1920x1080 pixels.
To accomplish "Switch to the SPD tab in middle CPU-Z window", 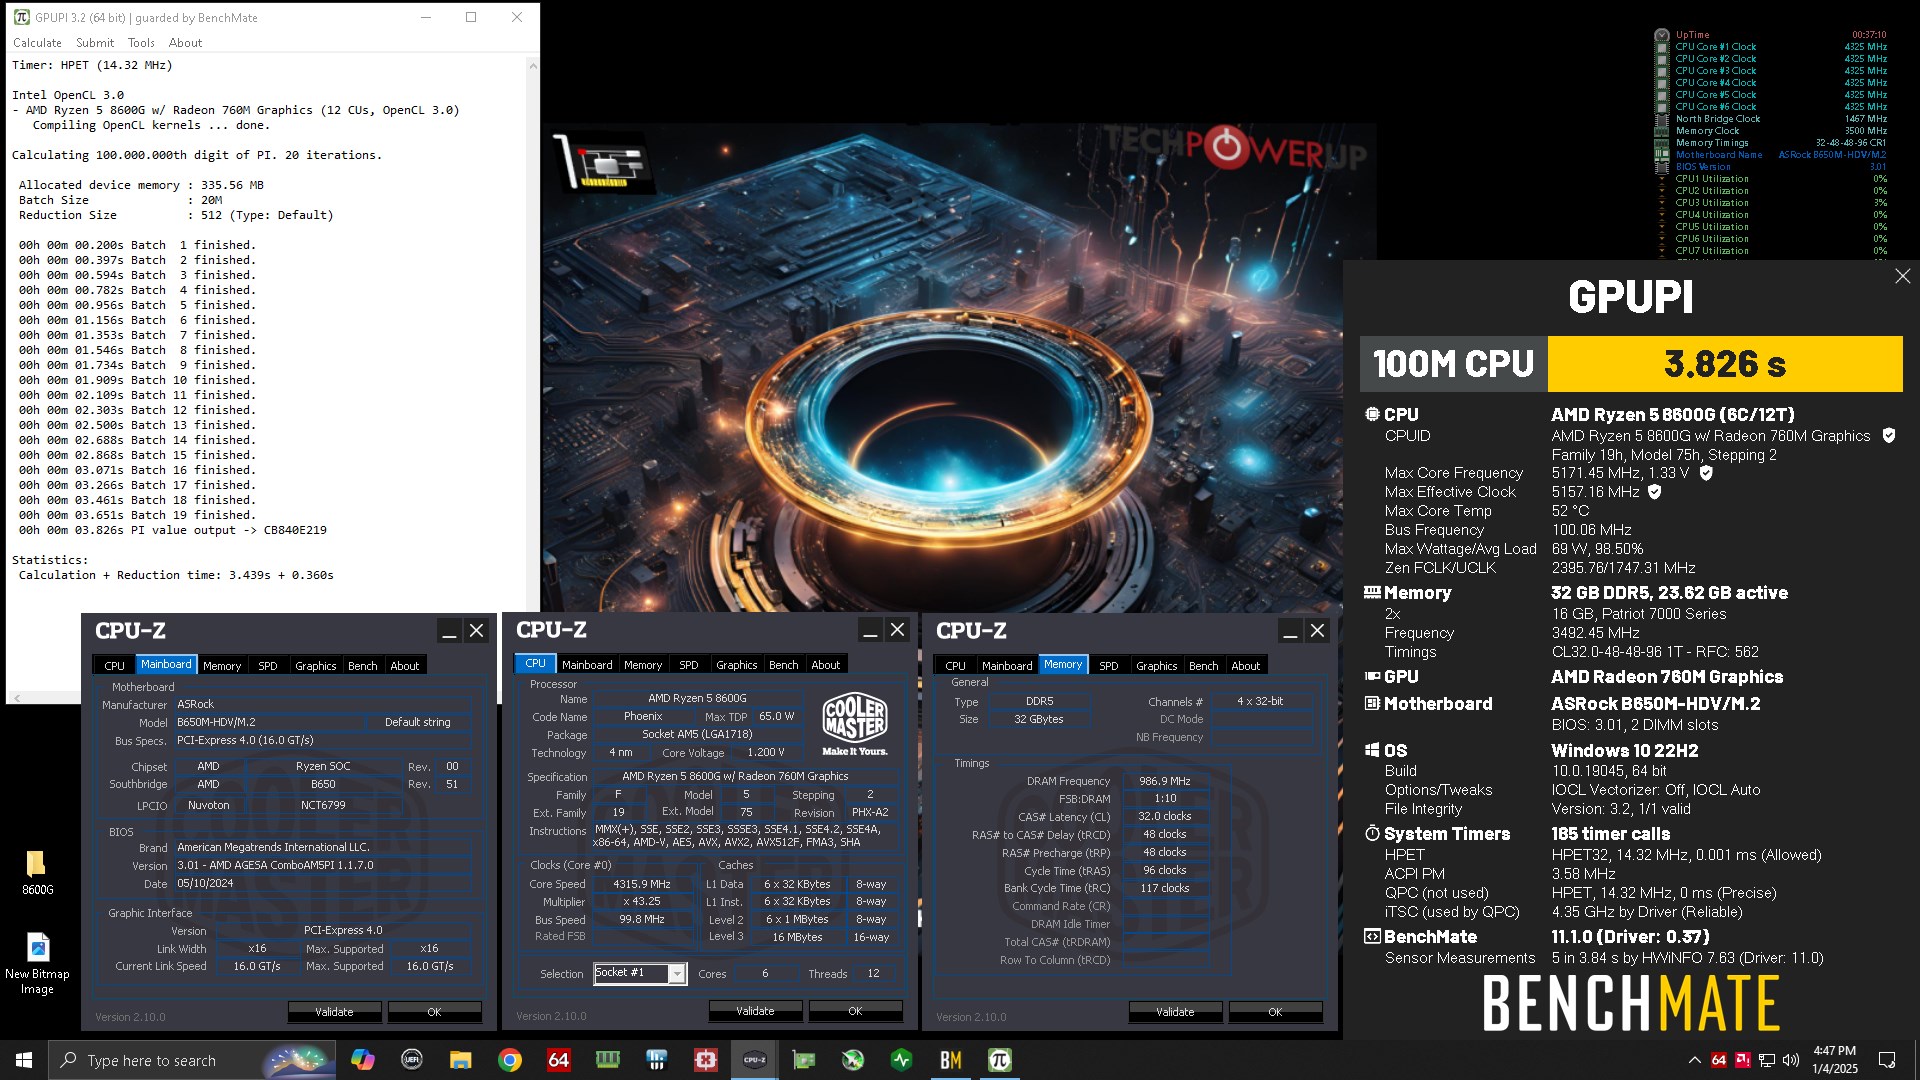I will pos(689,665).
